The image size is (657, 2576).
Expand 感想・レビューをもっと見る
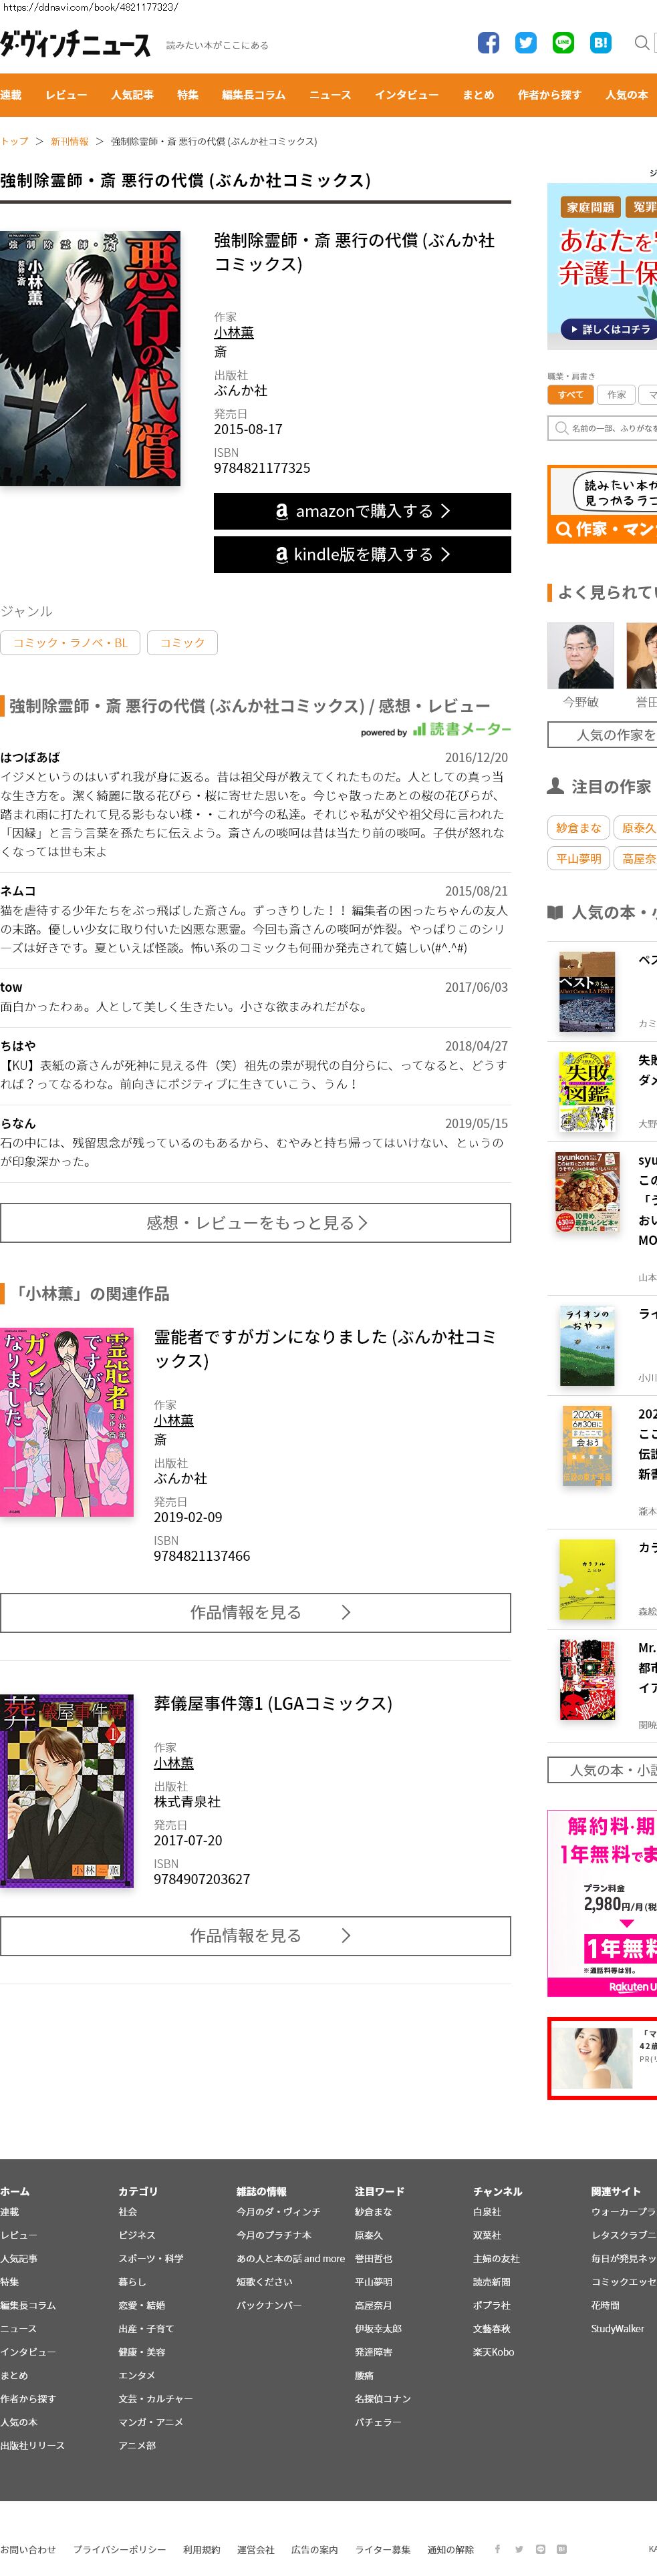tap(255, 1222)
